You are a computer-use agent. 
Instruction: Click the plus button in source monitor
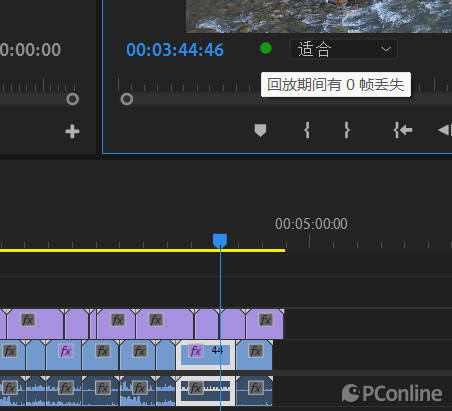tap(72, 132)
